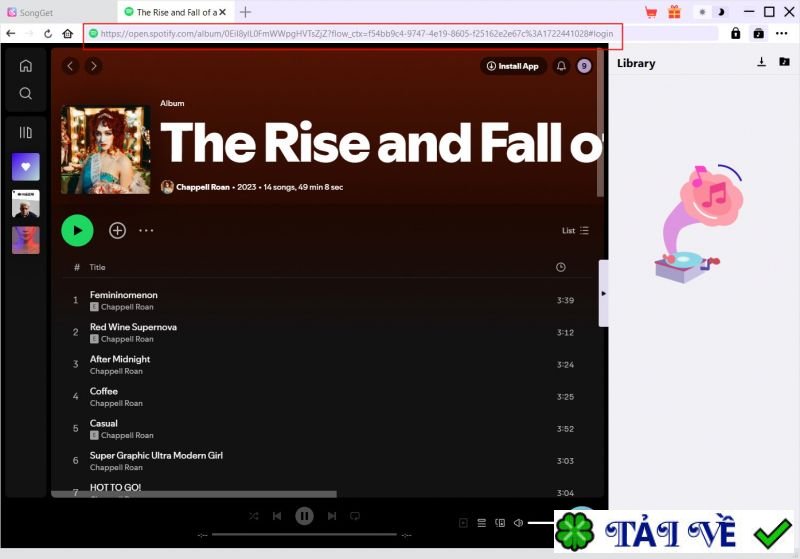The image size is (800, 559).
Task: Open connect to a device icon
Action: [x=500, y=523]
